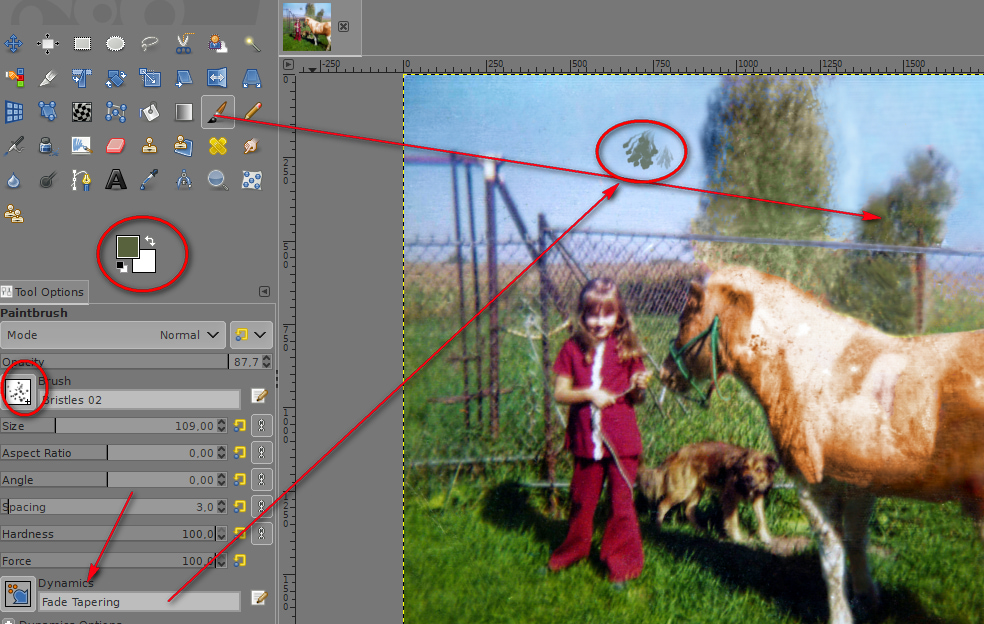This screenshot has height=624, width=984.
Task: Select the Eraser tool
Action: (x=115, y=146)
